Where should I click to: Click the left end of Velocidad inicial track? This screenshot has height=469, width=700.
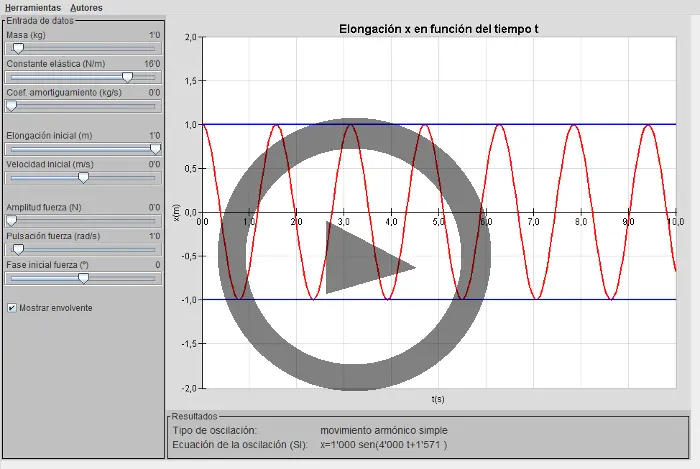(x=11, y=177)
